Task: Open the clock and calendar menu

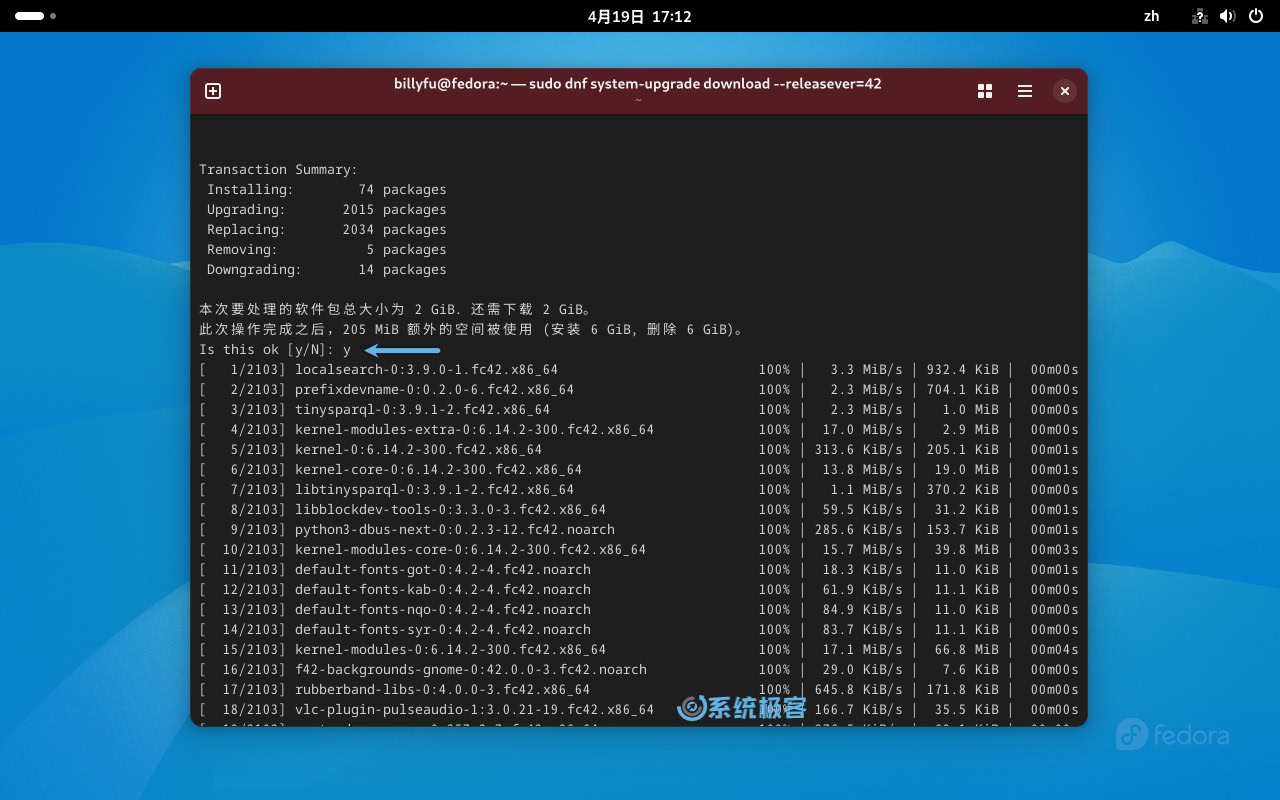Action: 640,16
